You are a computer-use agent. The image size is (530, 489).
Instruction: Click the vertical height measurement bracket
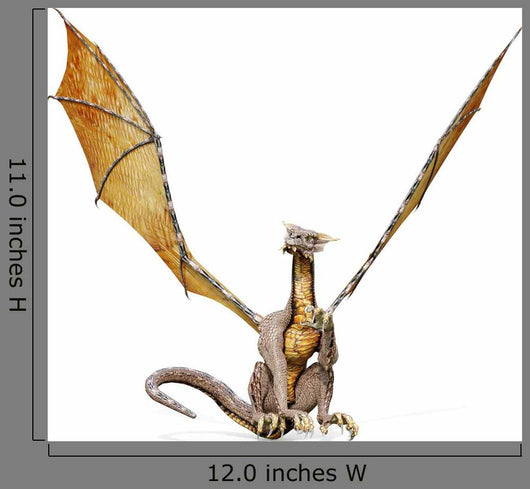39,225
